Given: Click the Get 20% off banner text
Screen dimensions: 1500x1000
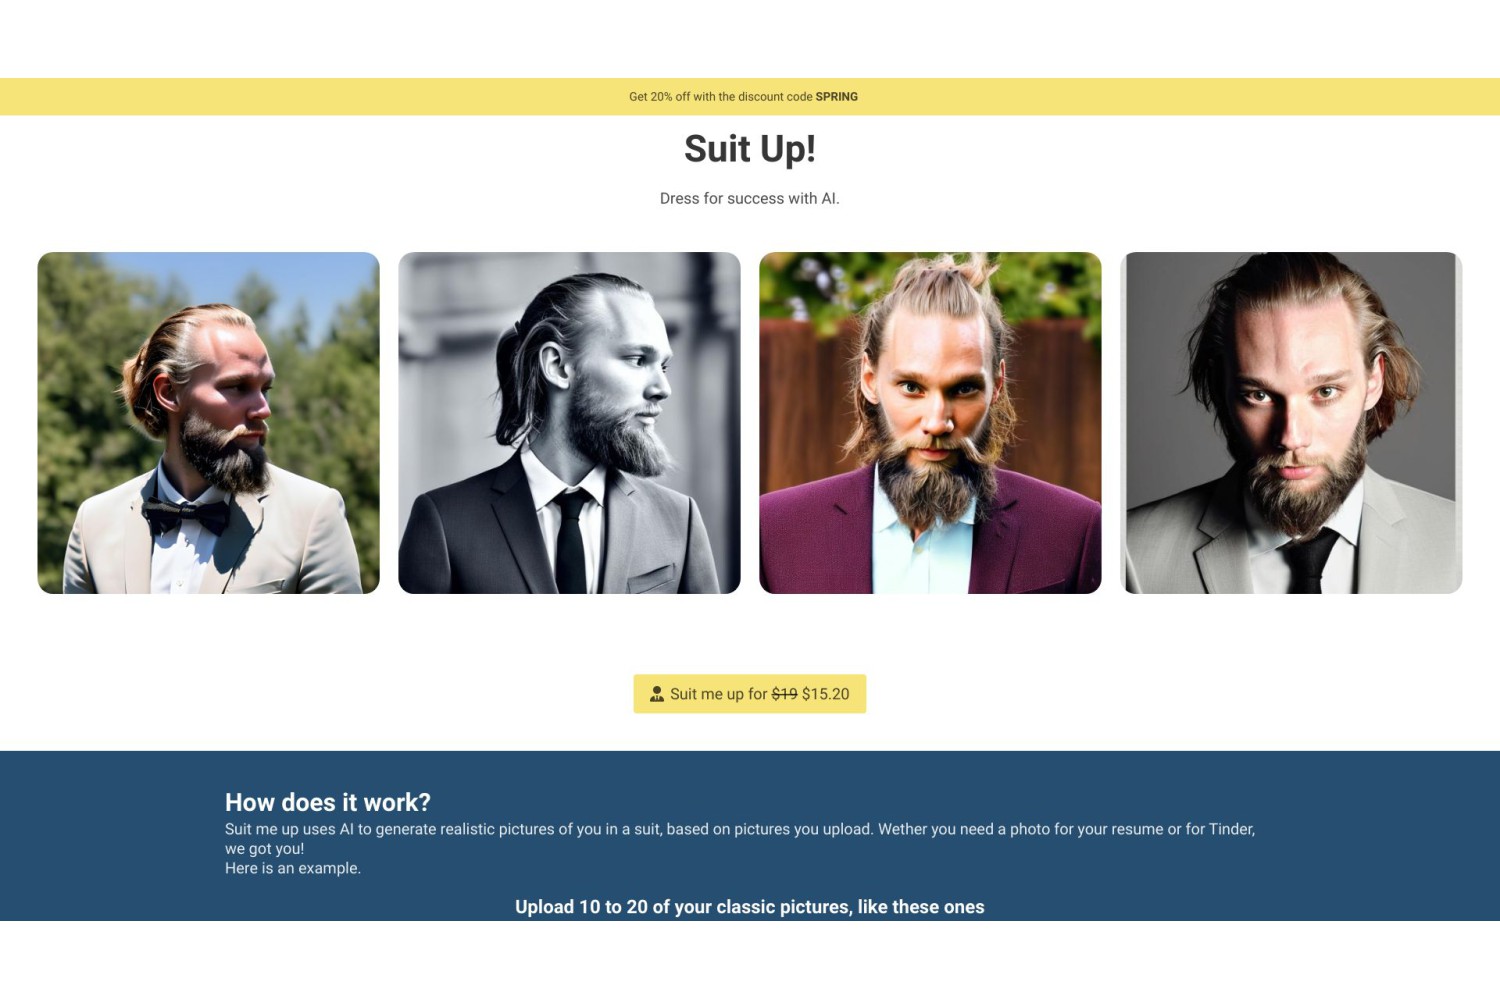Looking at the screenshot, I should [x=743, y=97].
